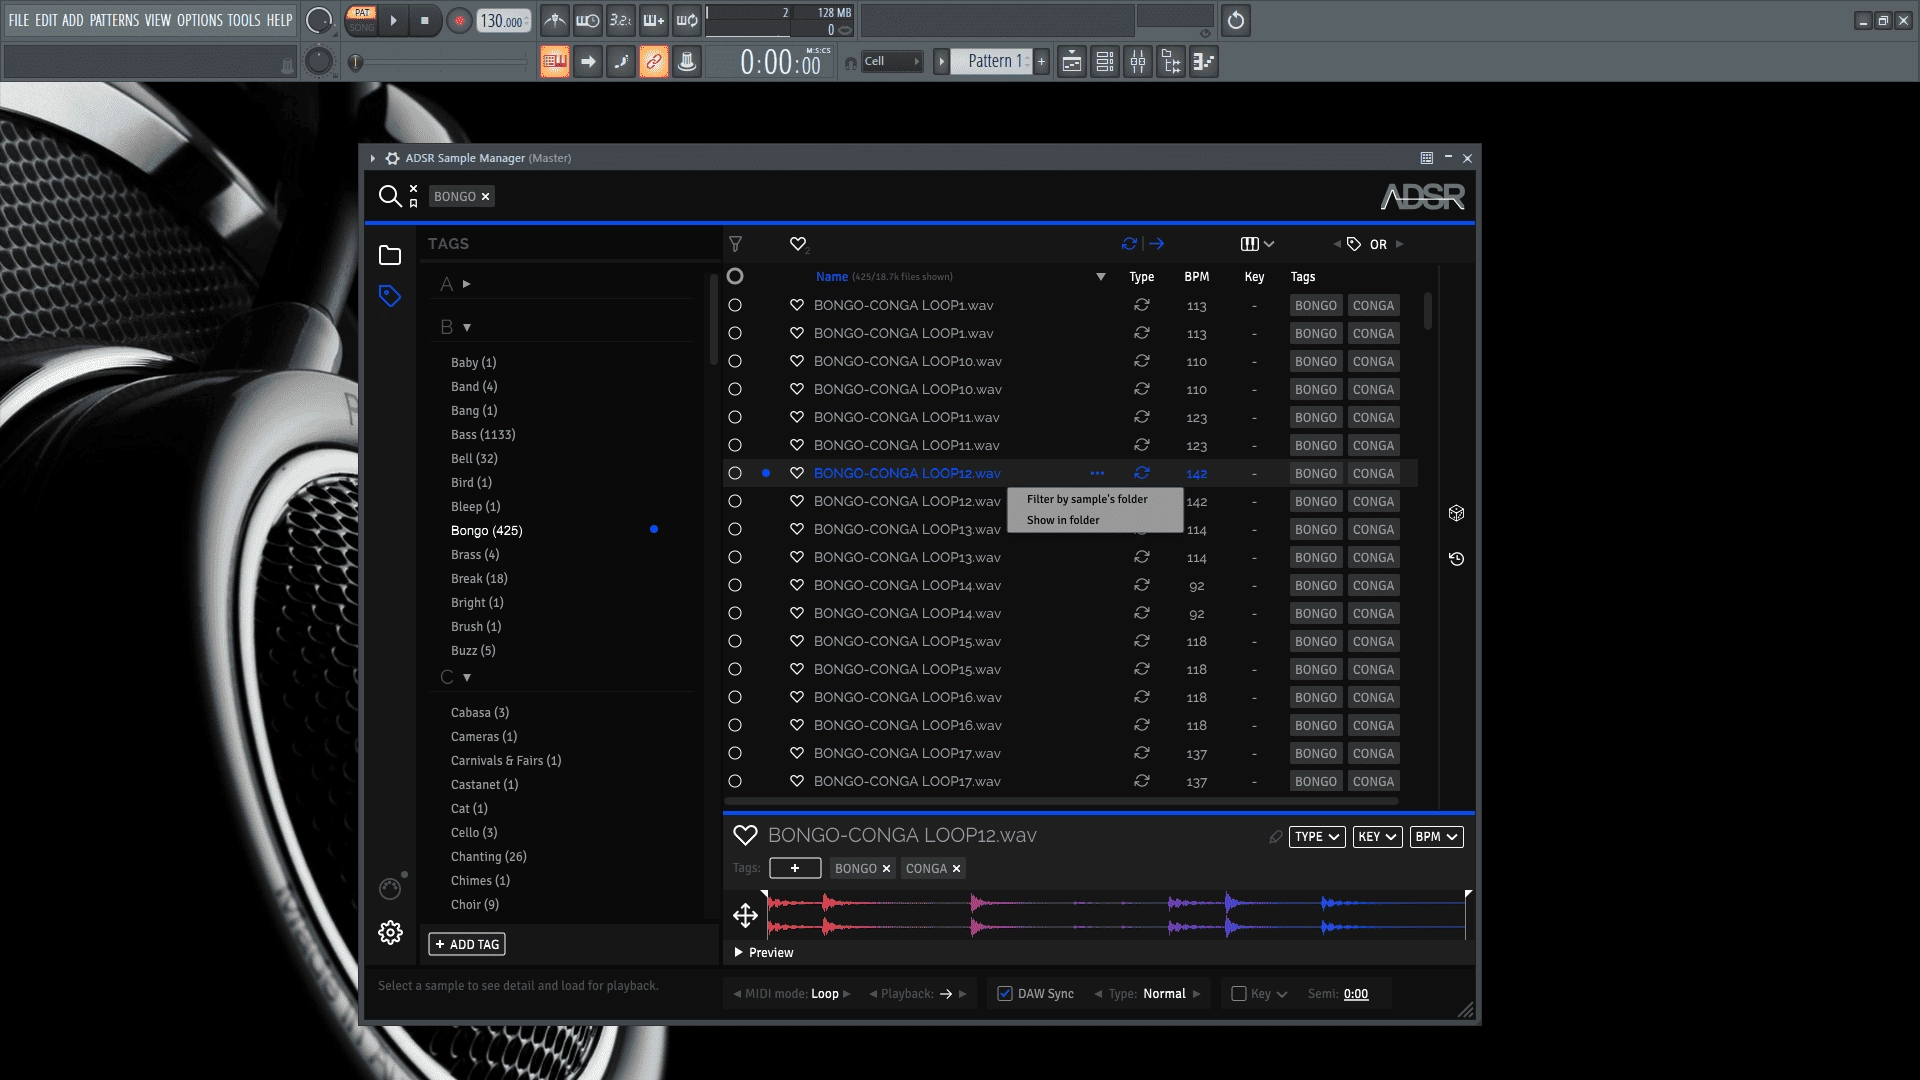Click the blue loop type filter icon
The image size is (1920, 1080).
1129,244
